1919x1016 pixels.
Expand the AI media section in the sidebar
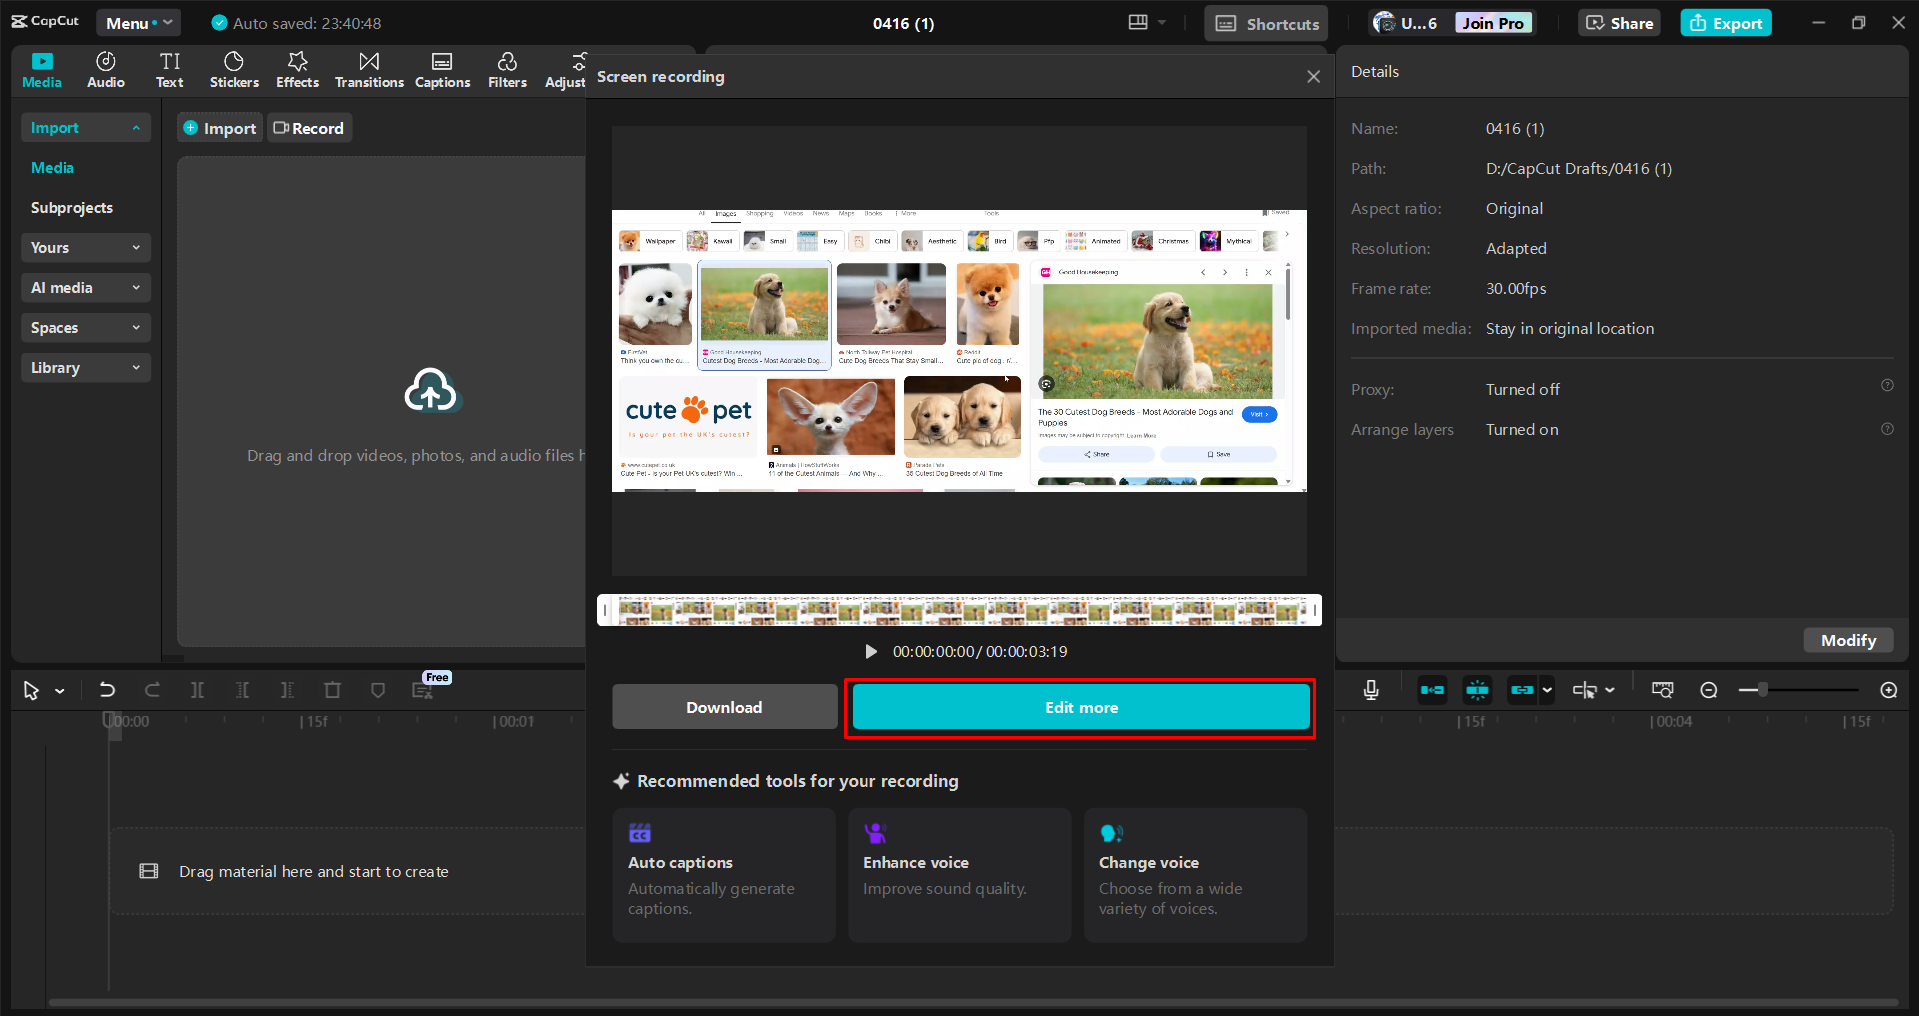pyautogui.click(x=85, y=288)
